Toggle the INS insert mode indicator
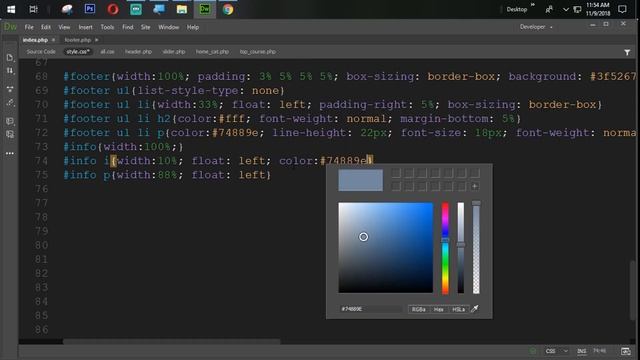Image resolution: width=640 pixels, height=360 pixels. coord(582,351)
